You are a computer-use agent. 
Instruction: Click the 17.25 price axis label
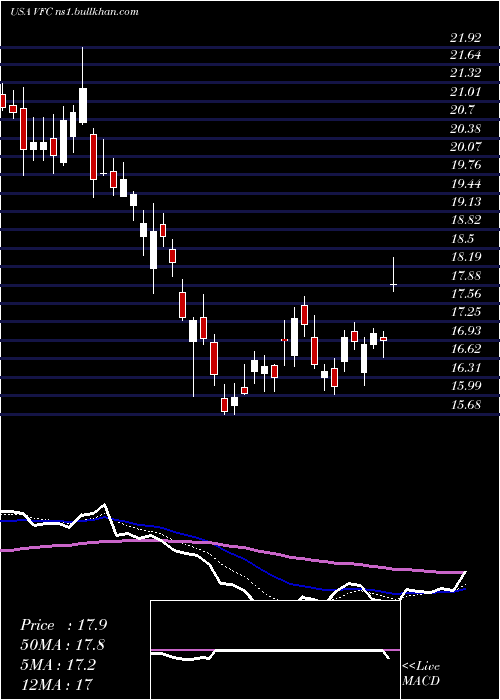[465, 312]
